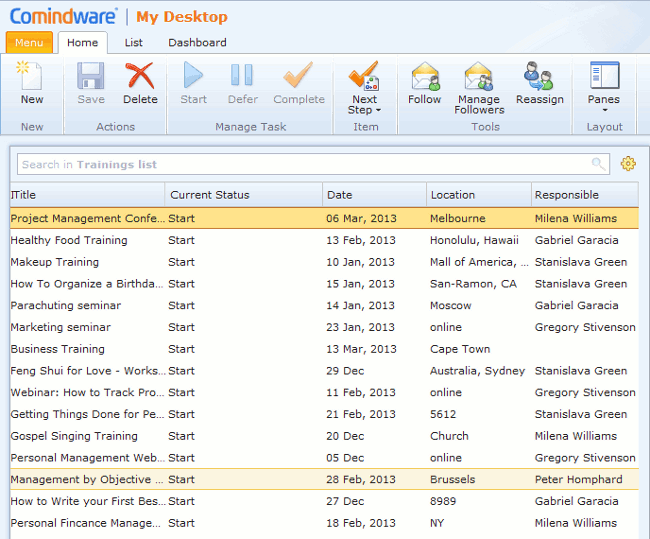This screenshot has height=539, width=650.
Task: Switch to the Dashboard tab
Action: [x=197, y=42]
